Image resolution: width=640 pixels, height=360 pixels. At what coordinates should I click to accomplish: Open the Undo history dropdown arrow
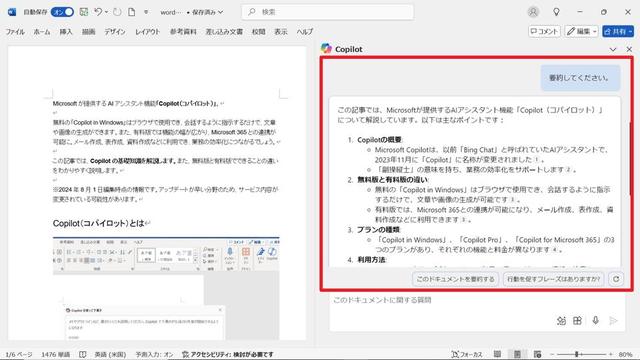pos(107,12)
